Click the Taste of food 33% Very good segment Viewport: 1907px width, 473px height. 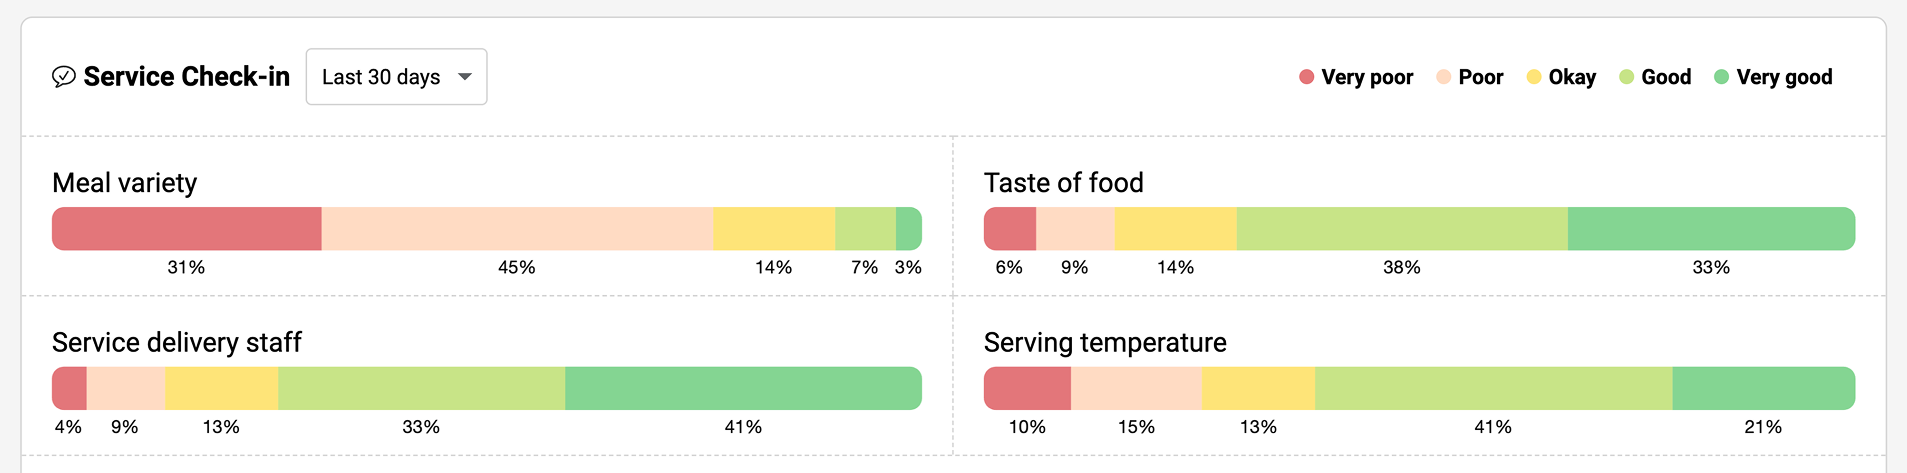click(1711, 229)
